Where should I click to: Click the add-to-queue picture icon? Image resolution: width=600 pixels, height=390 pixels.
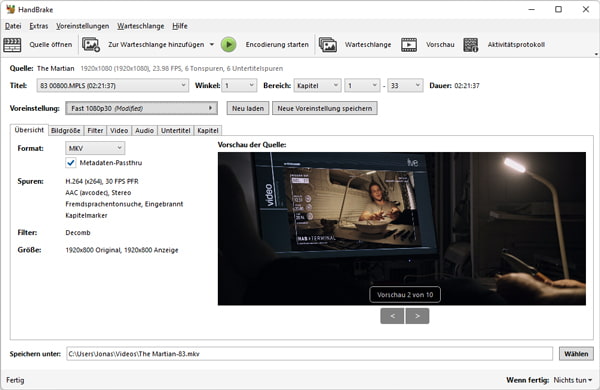tap(91, 45)
